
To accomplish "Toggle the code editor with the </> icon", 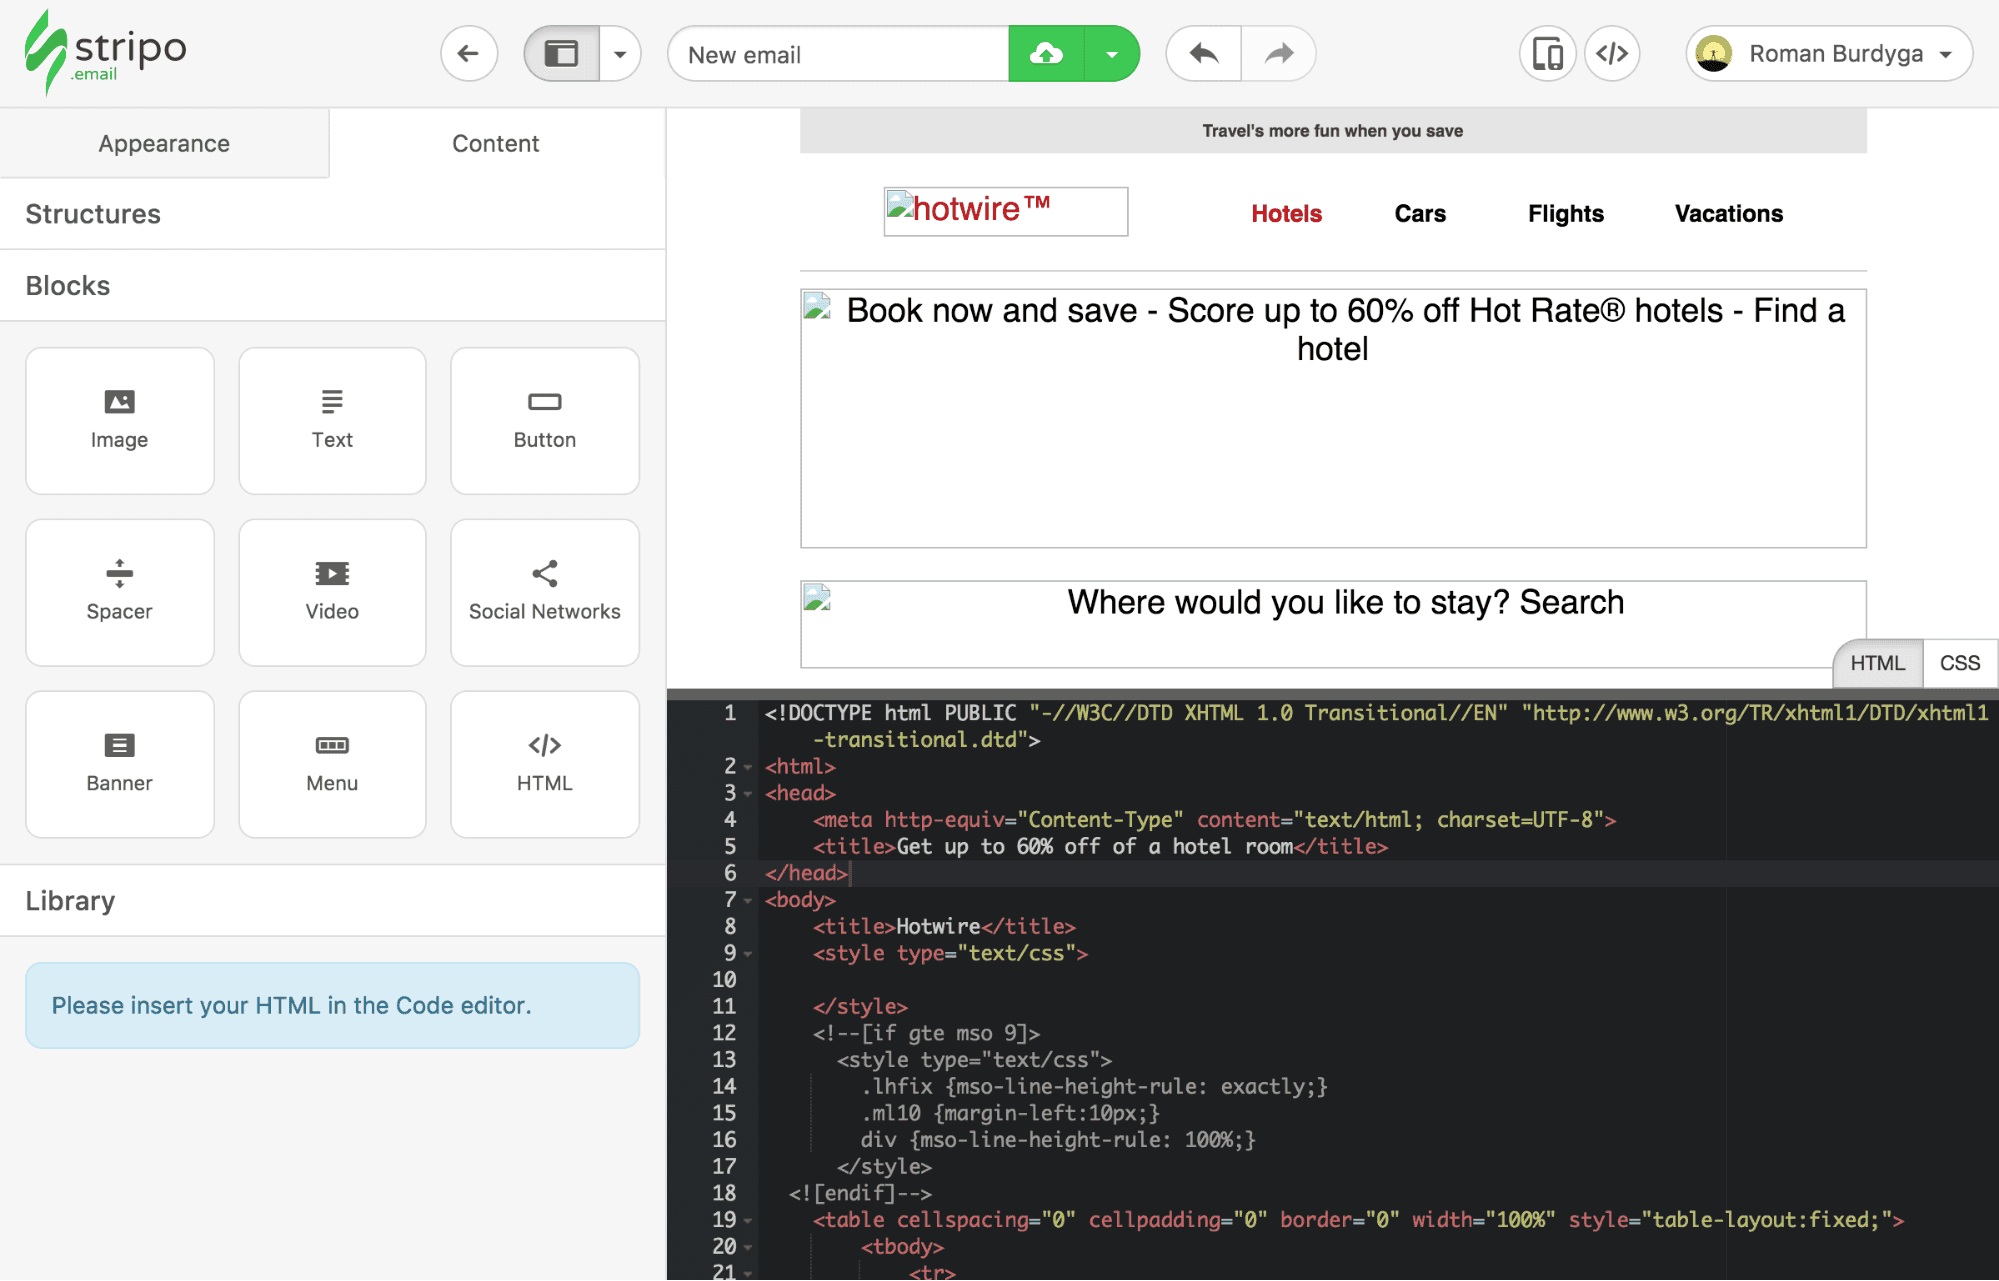I will 1611,53.
